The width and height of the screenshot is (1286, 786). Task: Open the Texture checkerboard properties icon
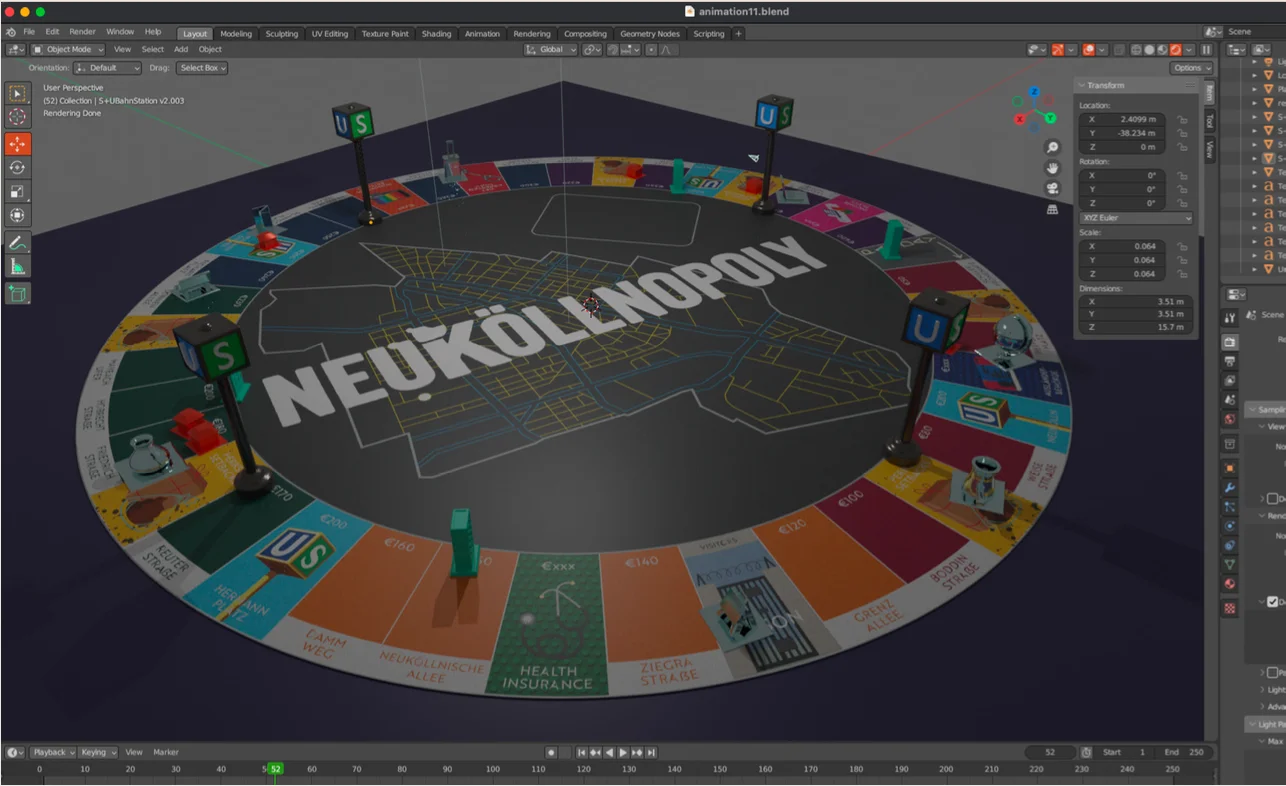coord(1230,609)
